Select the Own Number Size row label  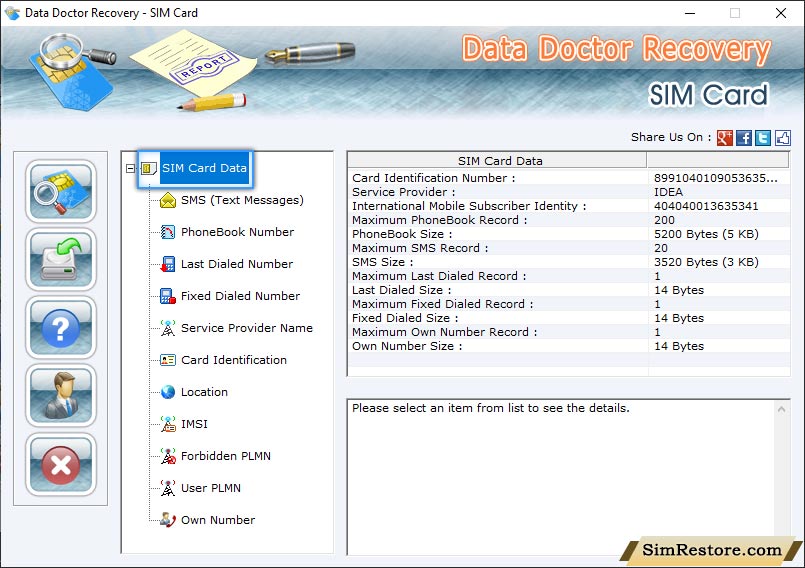pos(407,346)
